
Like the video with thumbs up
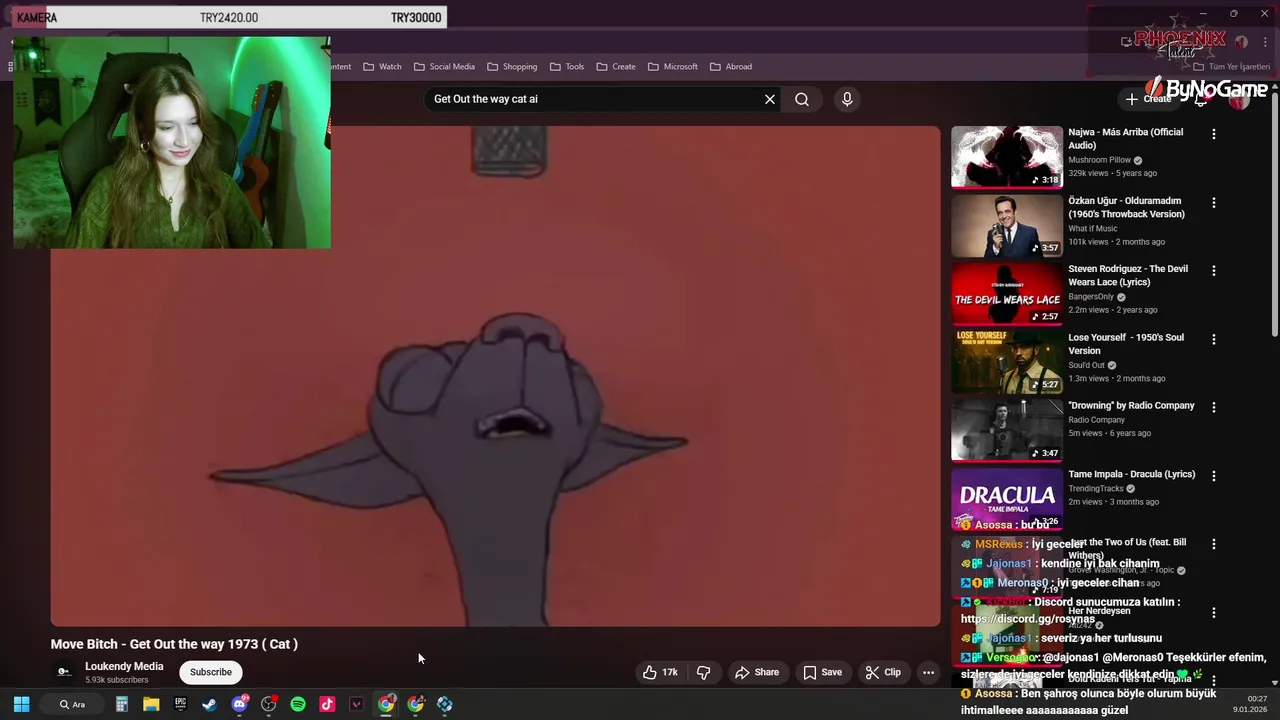[662, 672]
